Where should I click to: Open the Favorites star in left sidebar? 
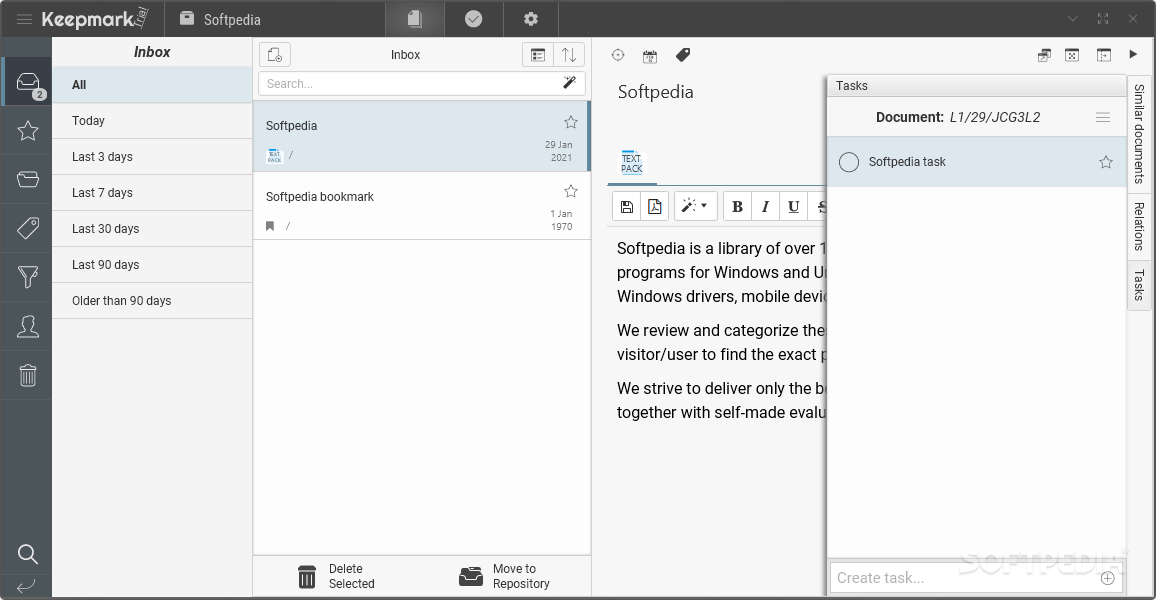[28, 130]
